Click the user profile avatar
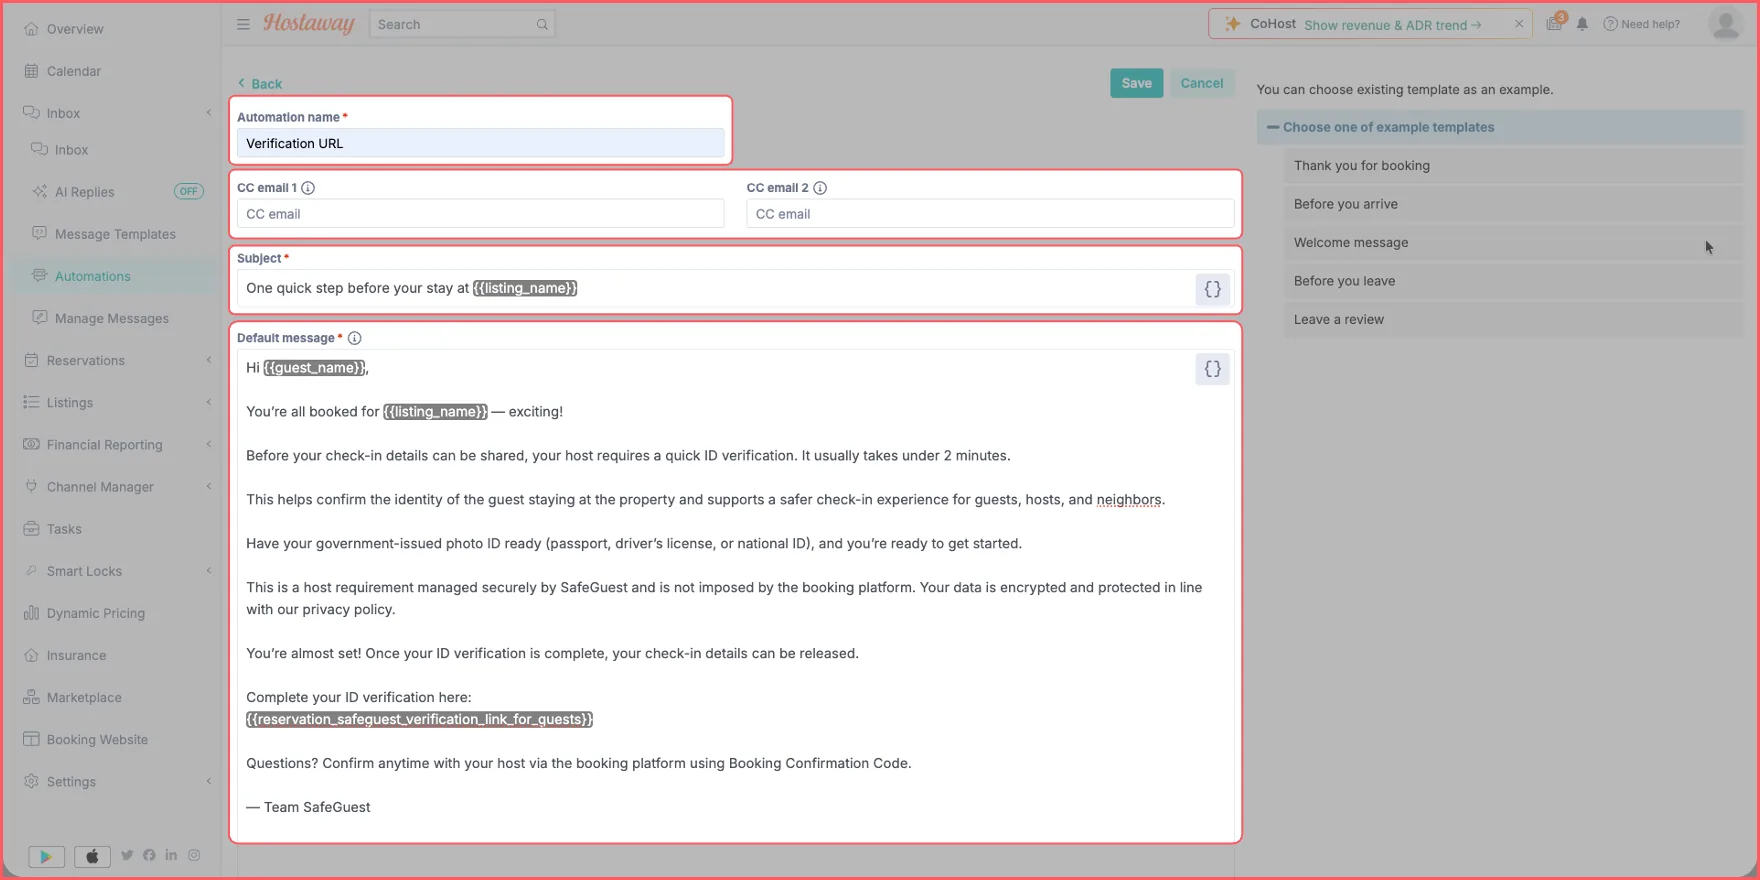Image resolution: width=1760 pixels, height=880 pixels. [x=1726, y=24]
